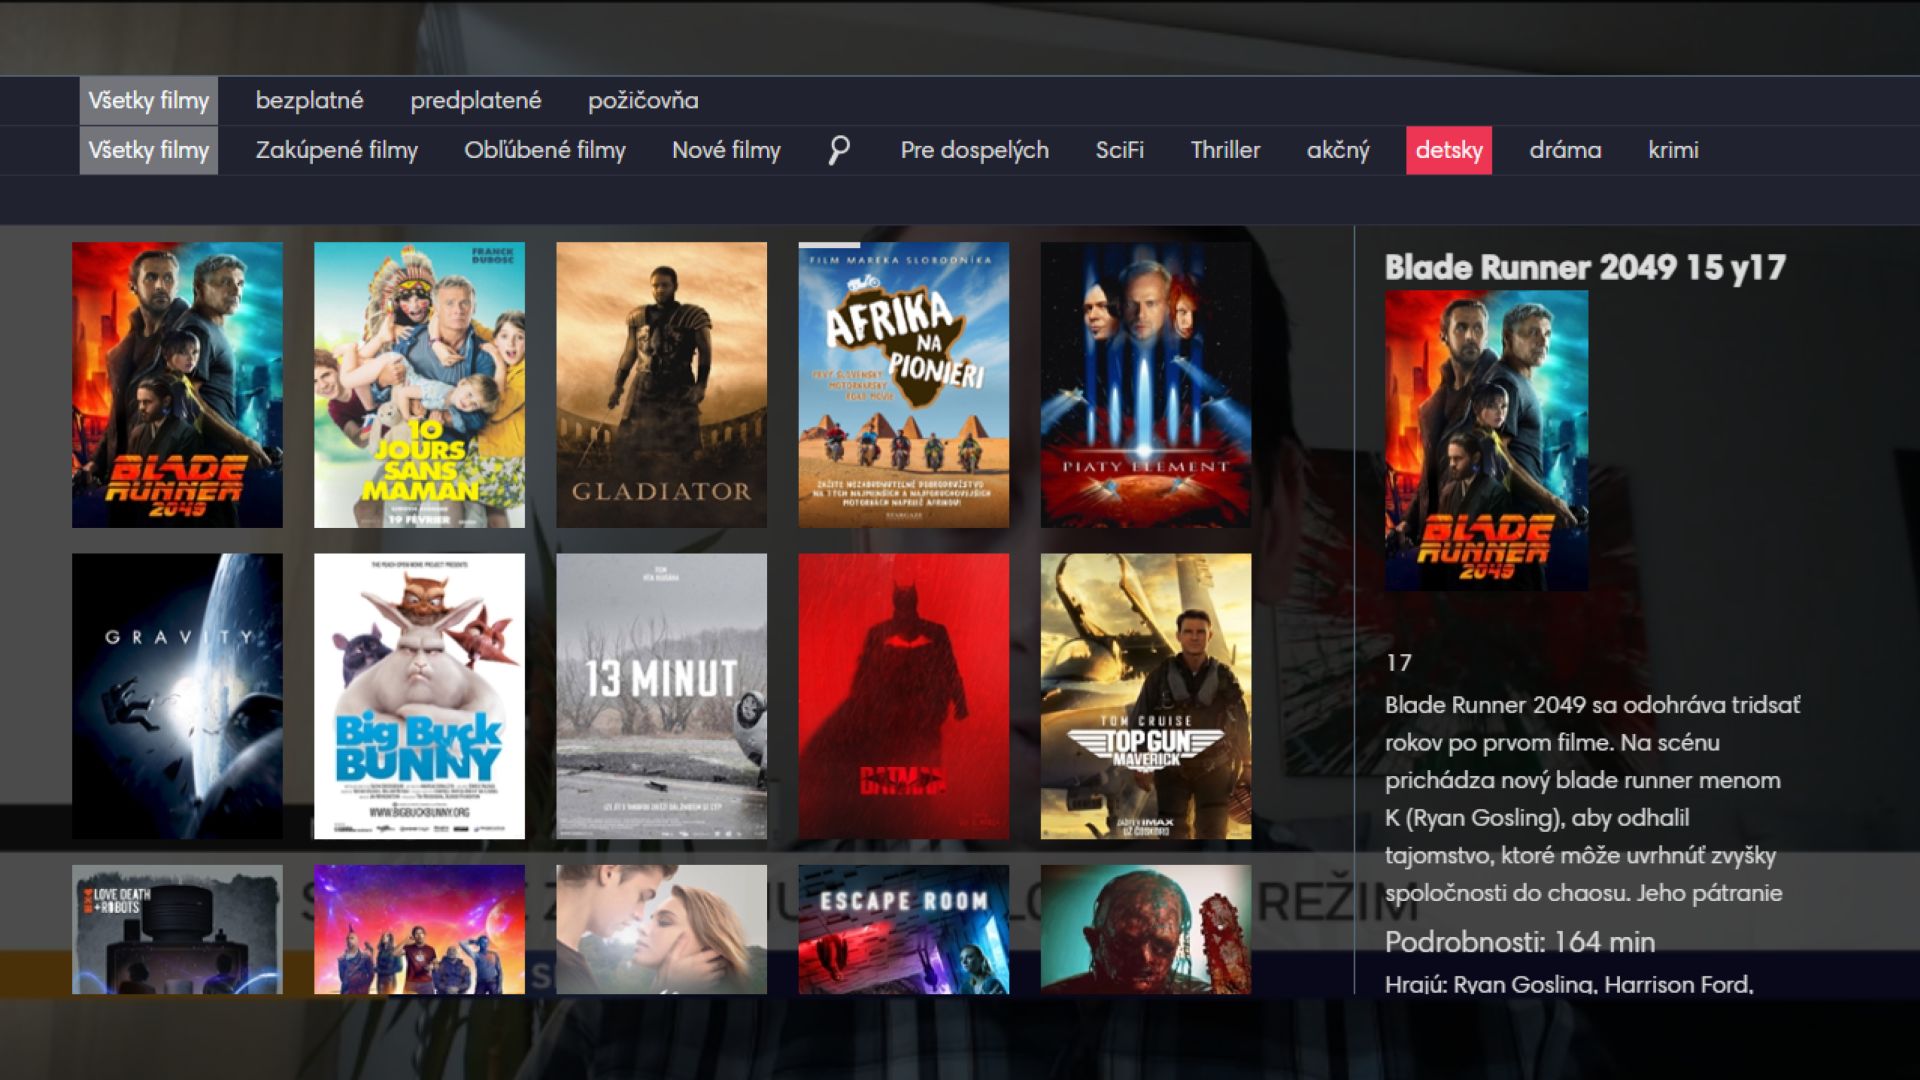Choose the dráma genre filter
The image size is (1920, 1080).
[1565, 150]
